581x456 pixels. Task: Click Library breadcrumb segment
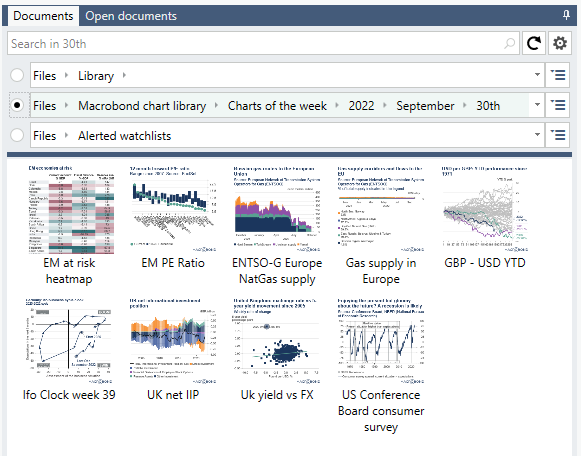96,76
